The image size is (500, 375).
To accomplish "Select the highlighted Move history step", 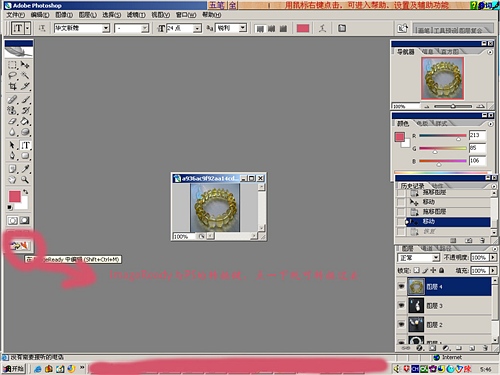I will click(447, 222).
